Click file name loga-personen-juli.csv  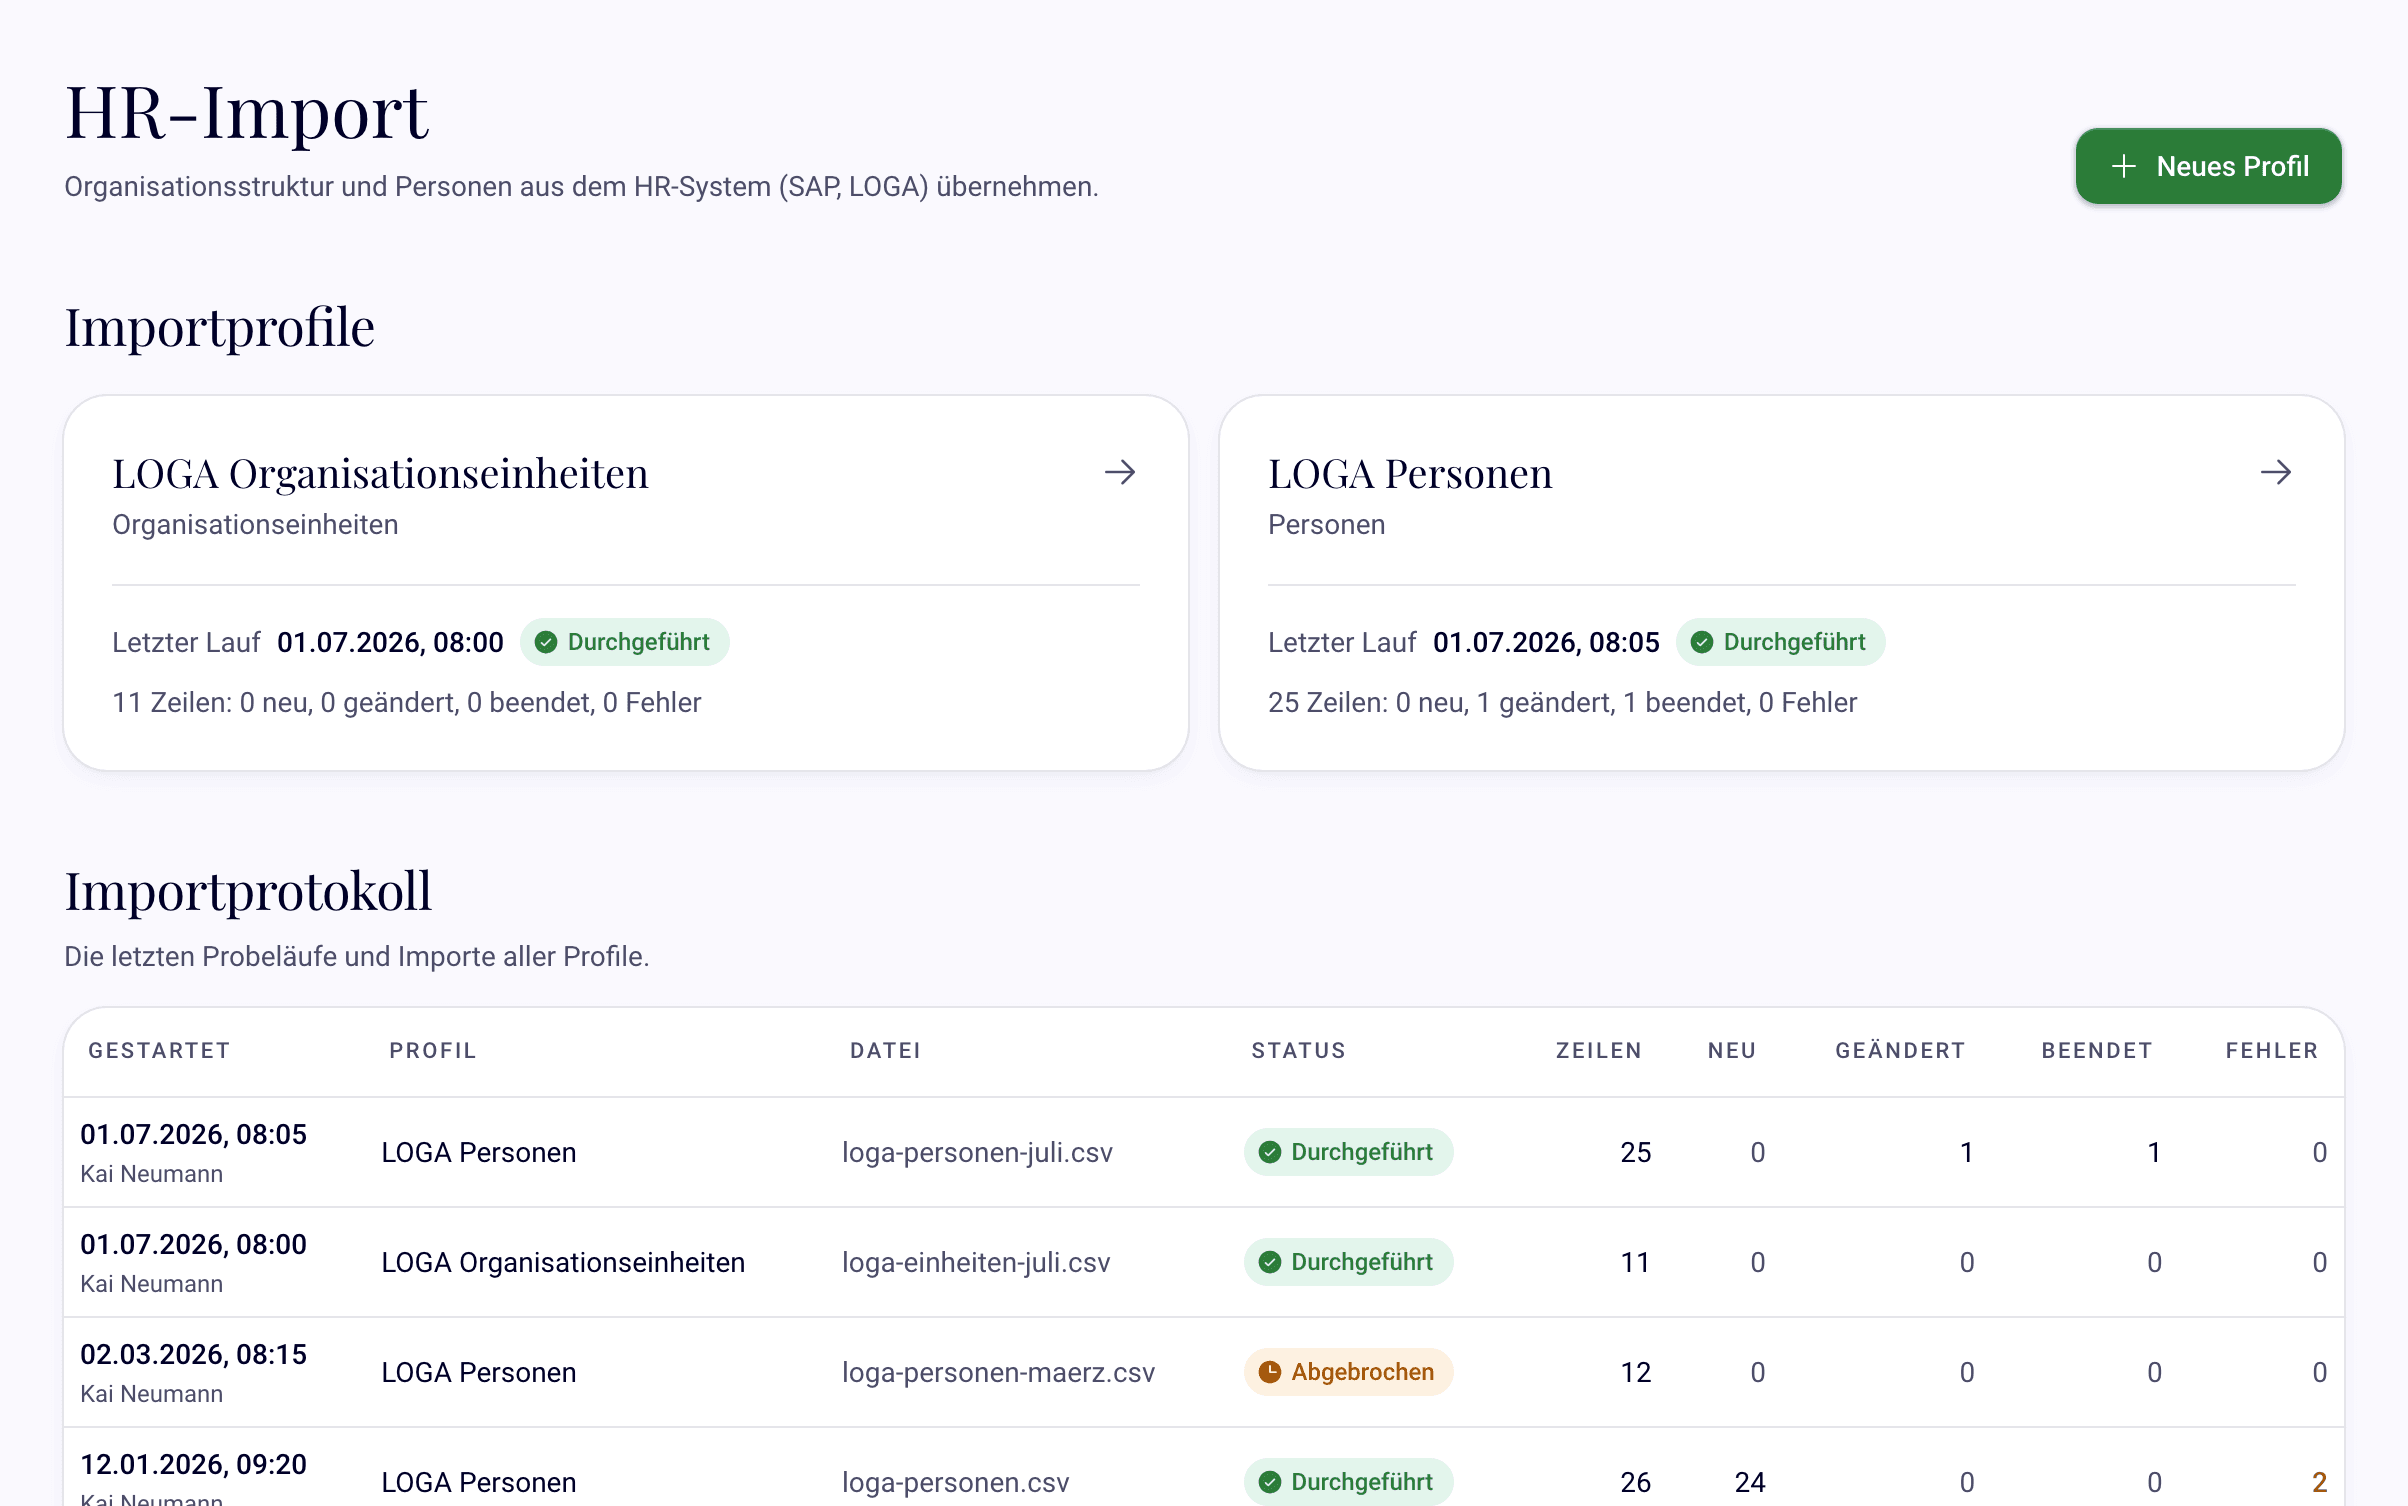pos(977,1152)
